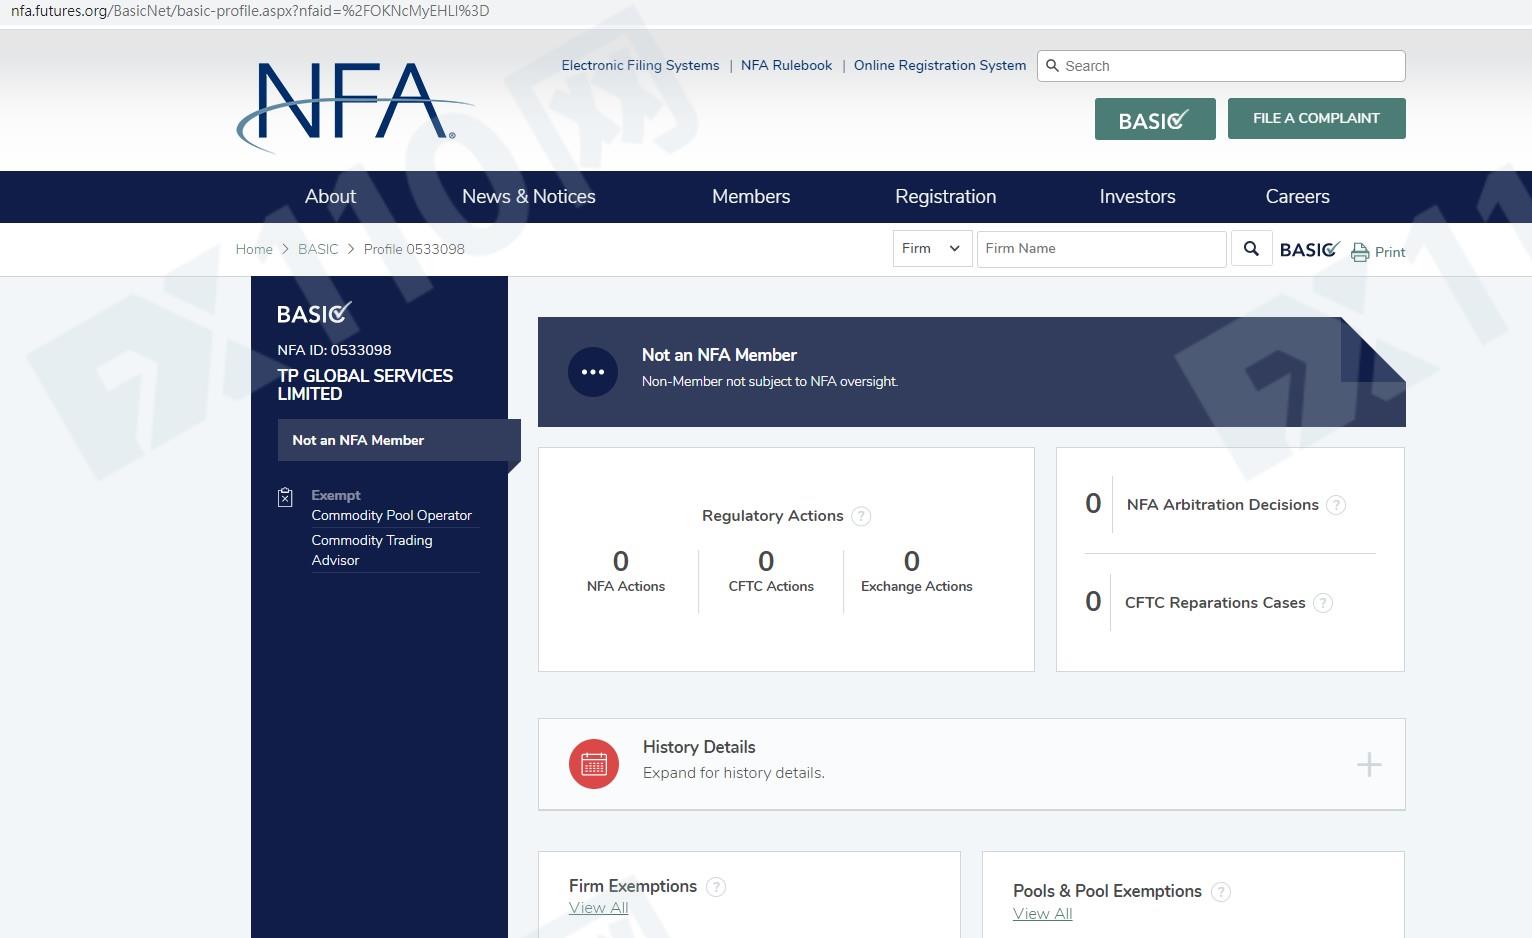This screenshot has width=1532, height=938.
Task: Click View All under Pools & Pool Exemptions
Action: coord(1043,914)
